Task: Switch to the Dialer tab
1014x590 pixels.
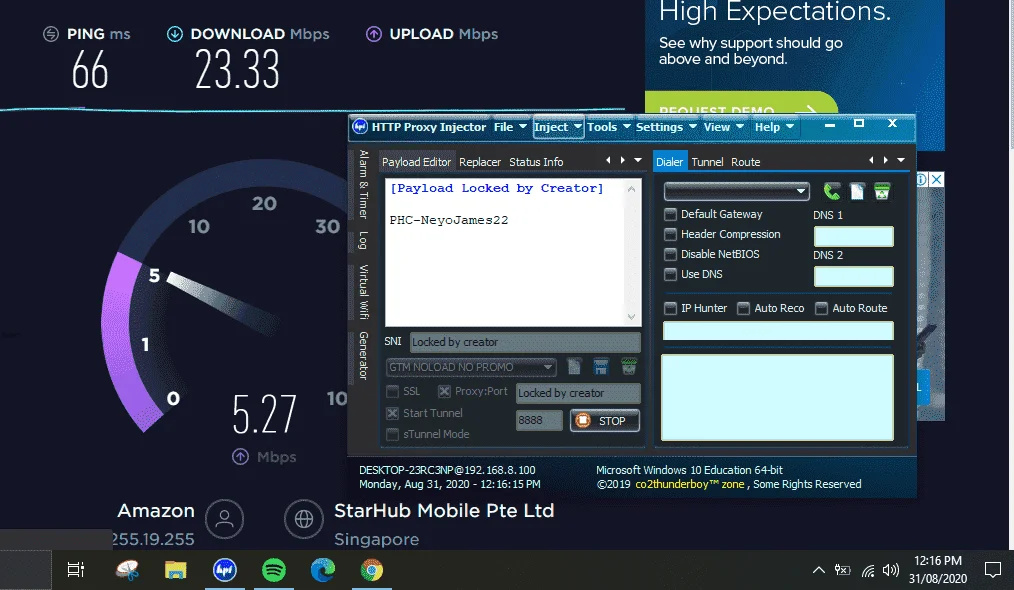Action: coord(669,162)
